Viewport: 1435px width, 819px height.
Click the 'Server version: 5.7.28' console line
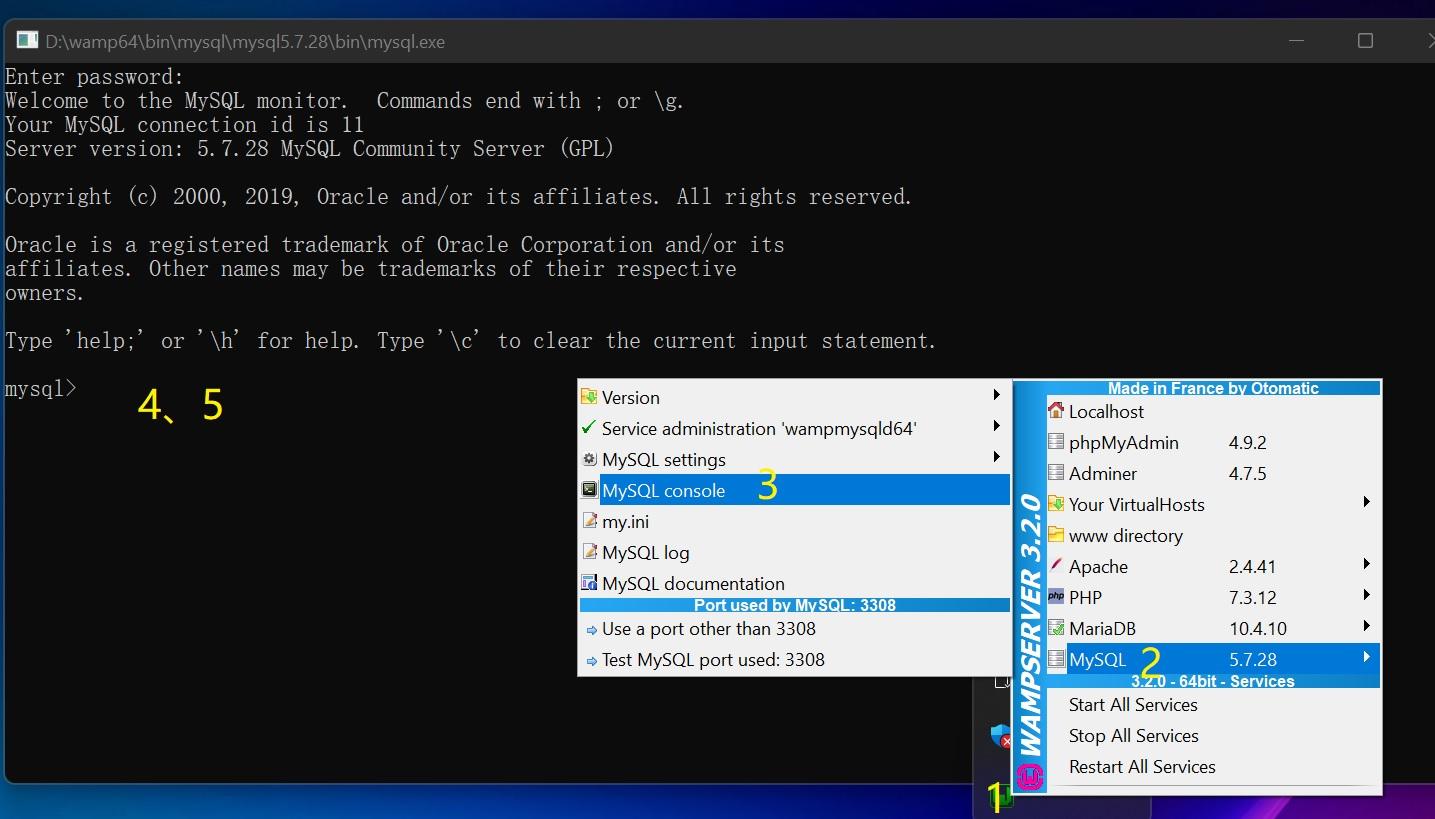pyautogui.click(x=309, y=149)
